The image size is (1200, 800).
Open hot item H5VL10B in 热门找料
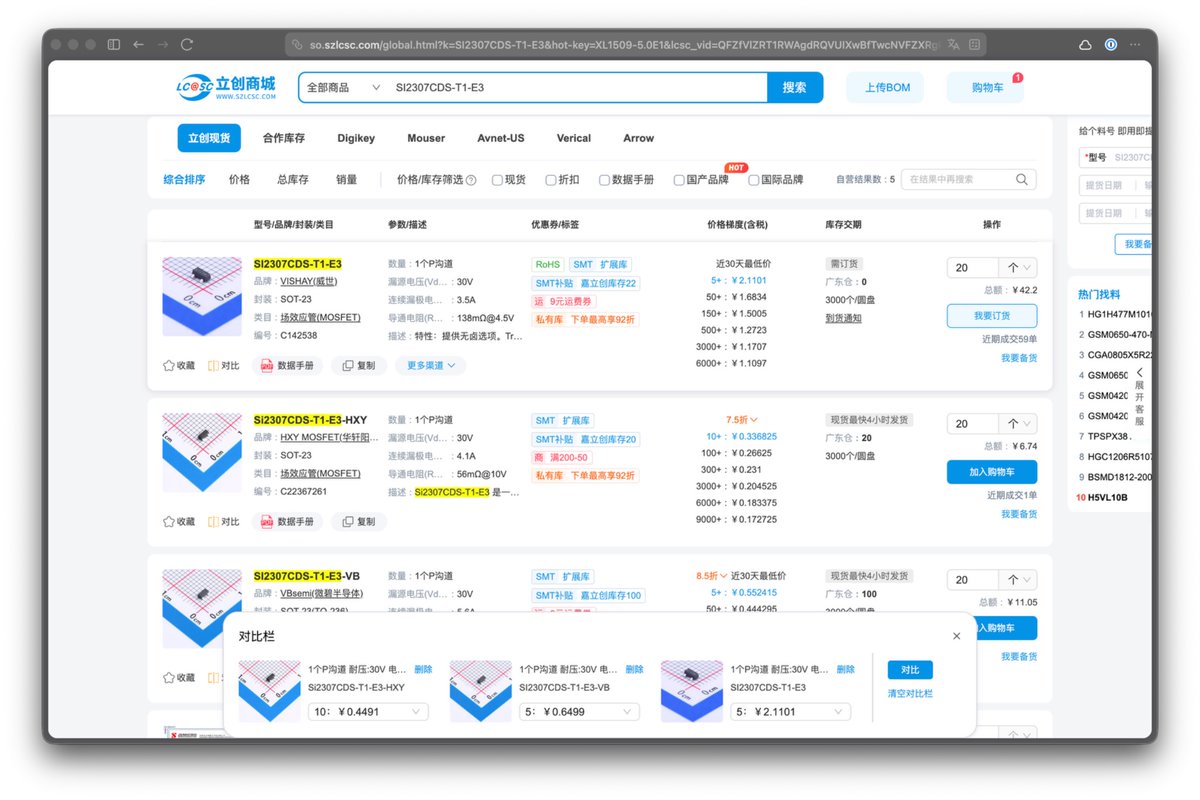pyautogui.click(x=1107, y=497)
